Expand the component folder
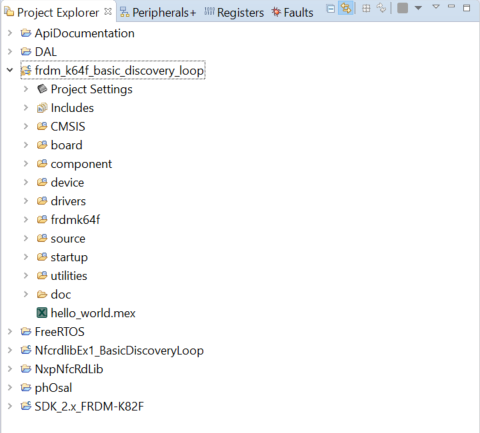The width and height of the screenshot is (480, 433). coord(26,164)
